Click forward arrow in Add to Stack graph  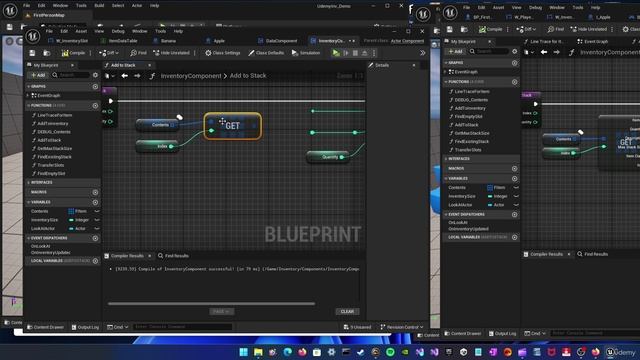click(x=137, y=76)
